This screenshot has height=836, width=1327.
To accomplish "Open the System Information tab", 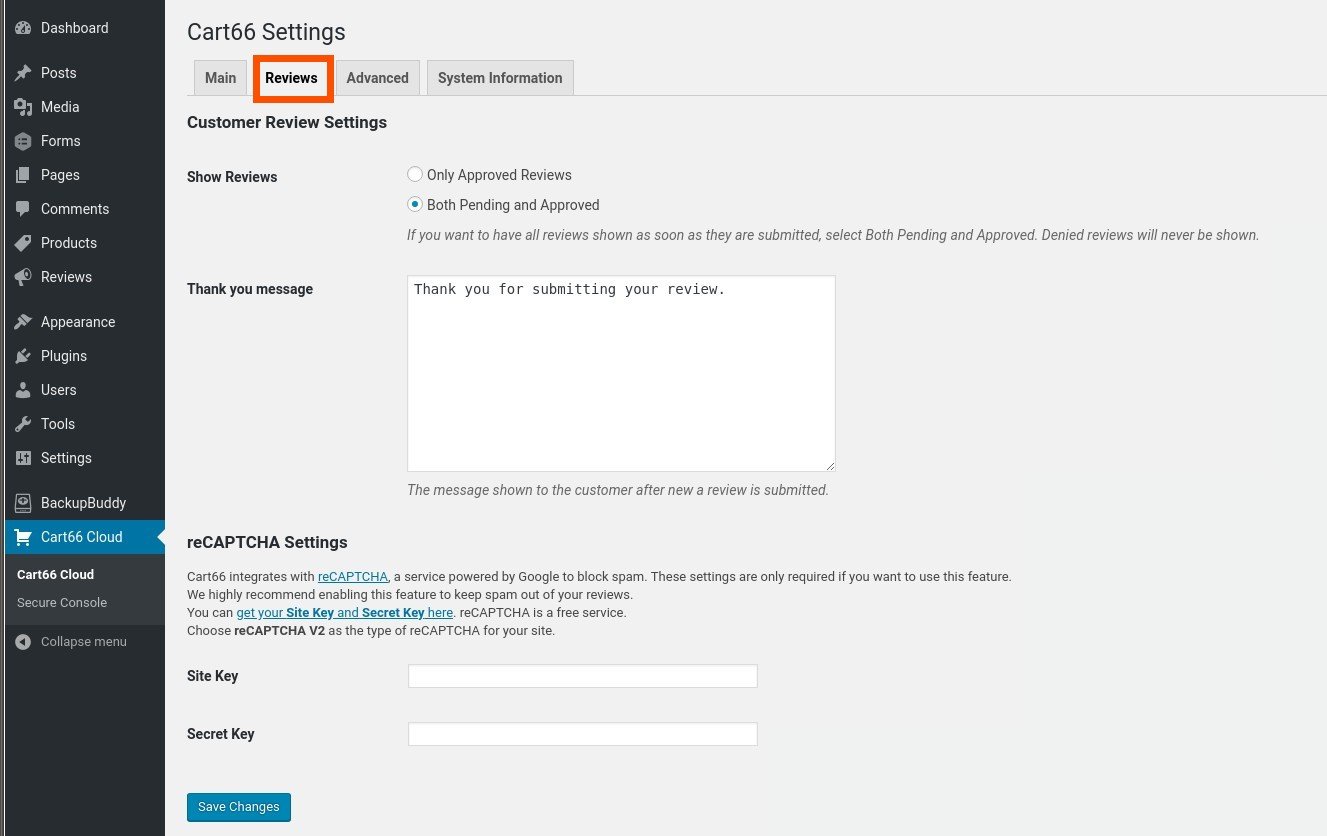I will (500, 78).
